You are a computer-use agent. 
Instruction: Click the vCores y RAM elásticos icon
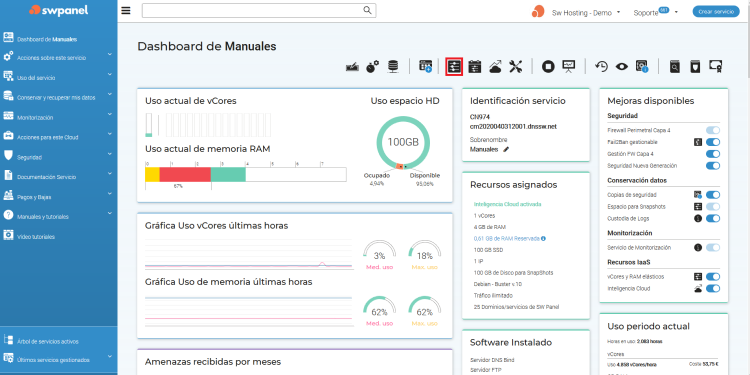pos(698,276)
